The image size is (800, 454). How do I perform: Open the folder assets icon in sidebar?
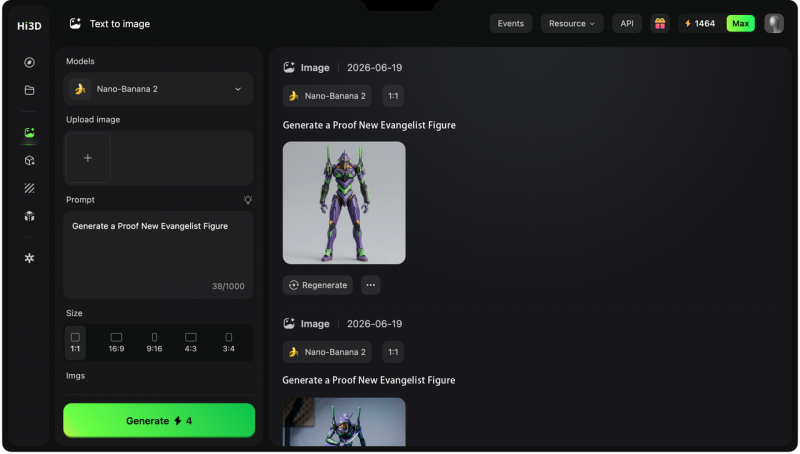[30, 90]
